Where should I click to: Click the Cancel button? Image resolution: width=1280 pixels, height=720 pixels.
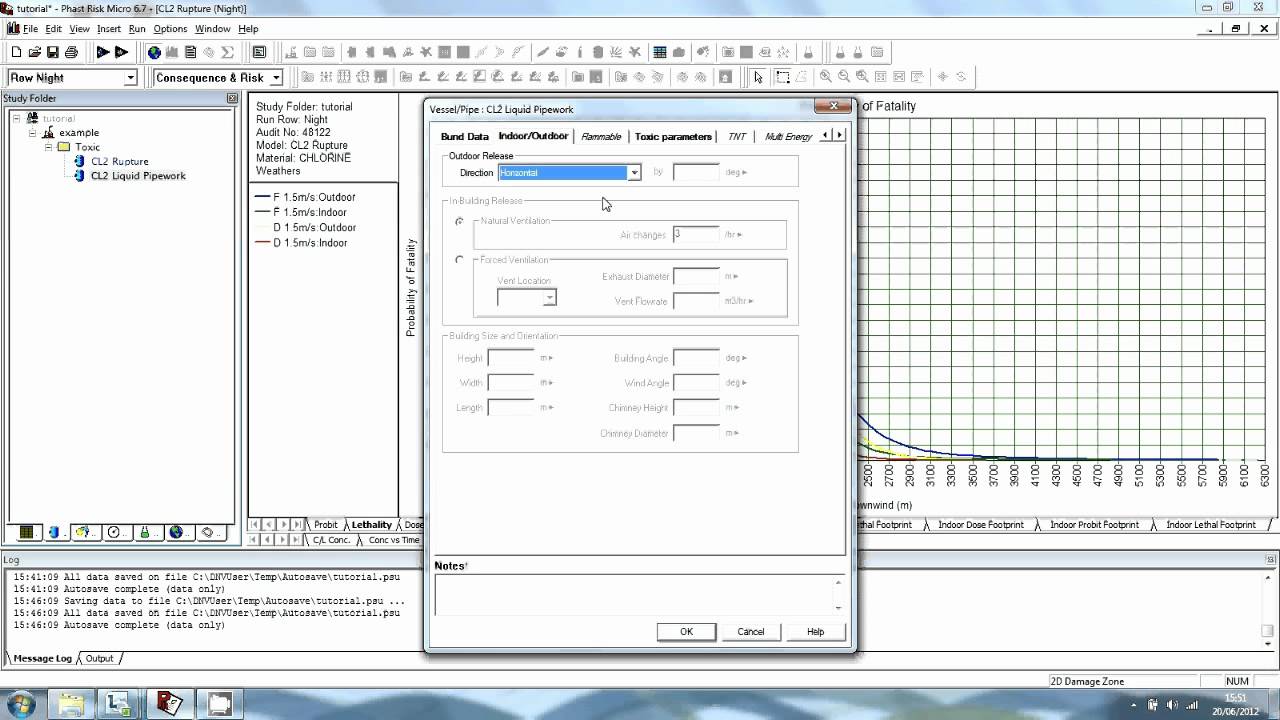click(751, 631)
